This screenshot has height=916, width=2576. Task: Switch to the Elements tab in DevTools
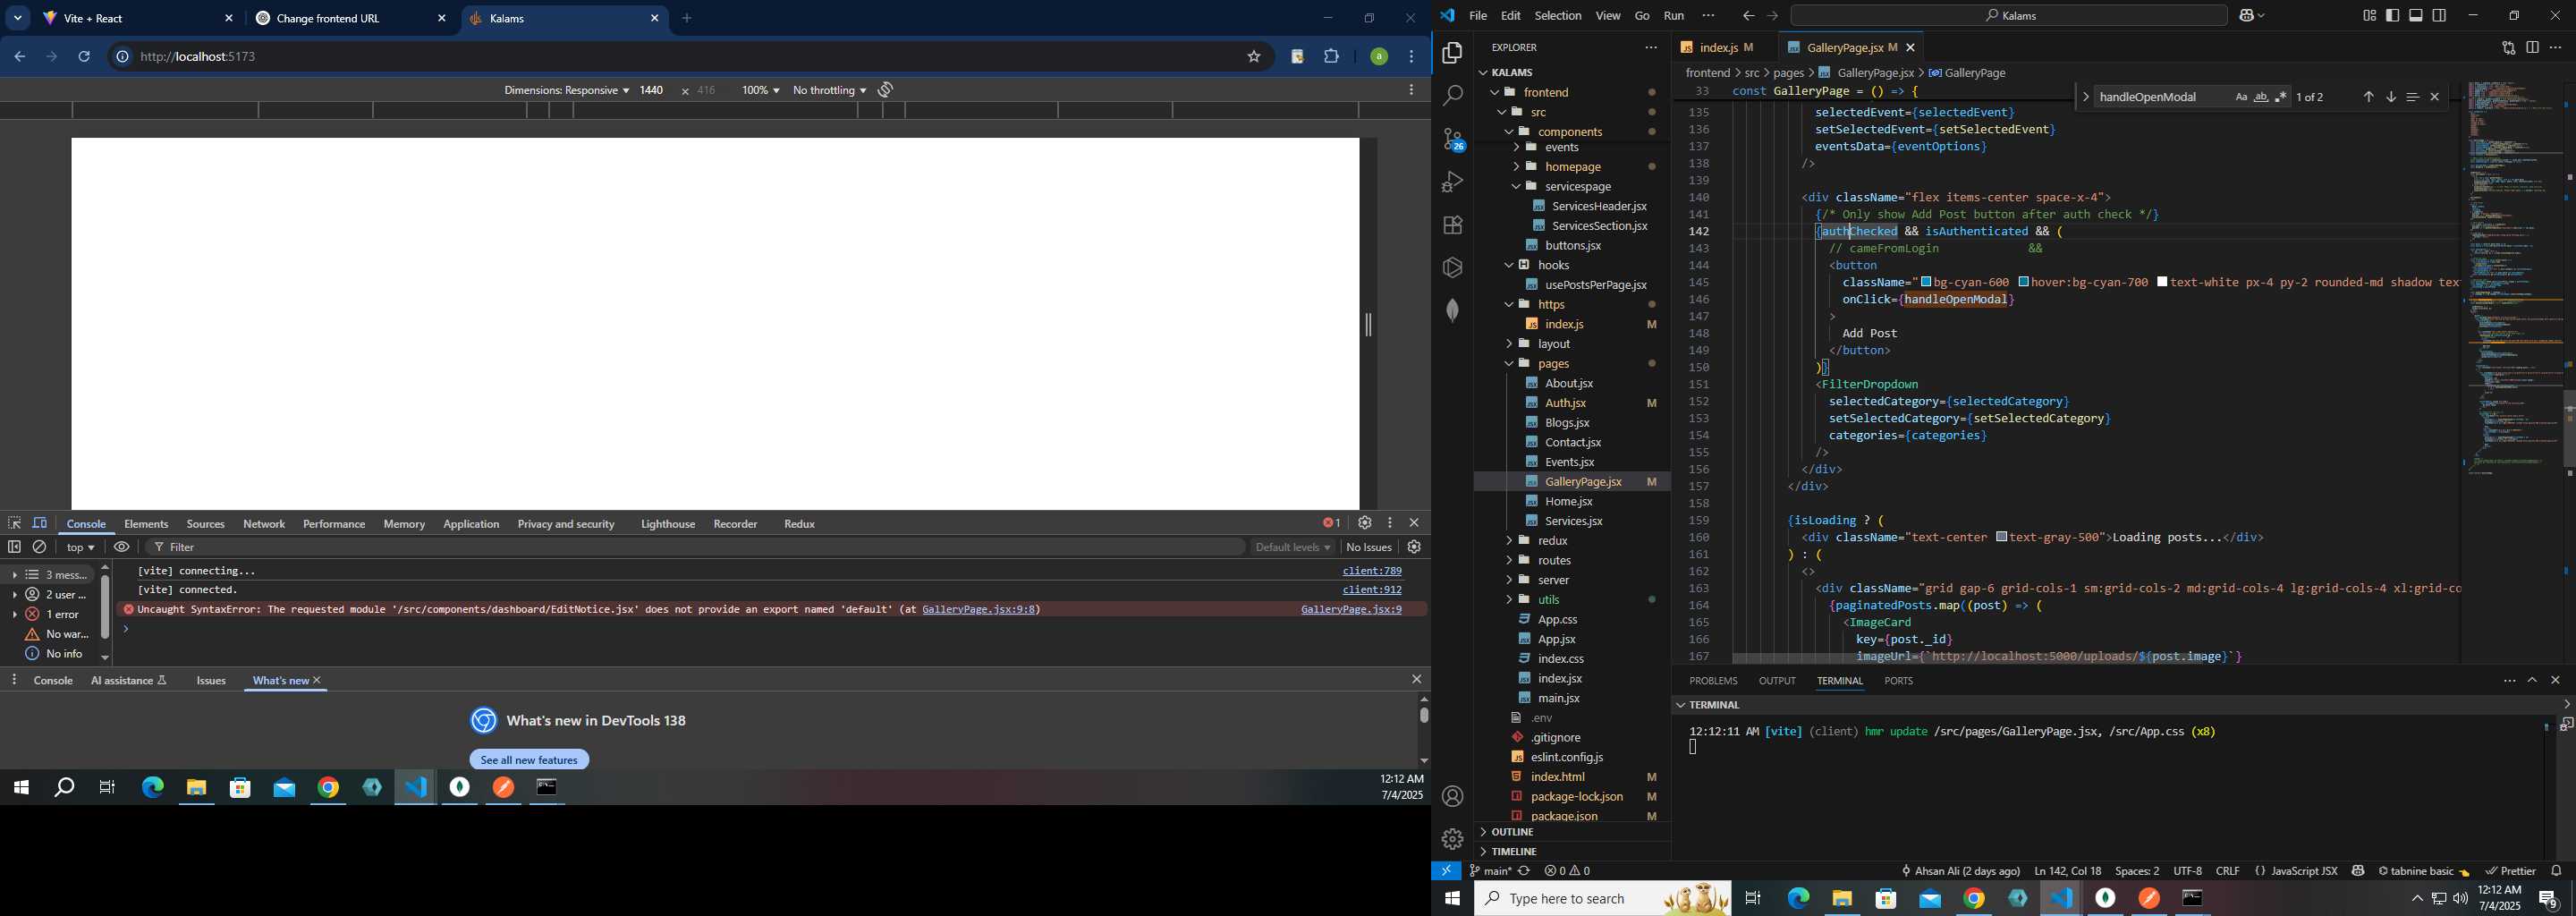coord(146,525)
